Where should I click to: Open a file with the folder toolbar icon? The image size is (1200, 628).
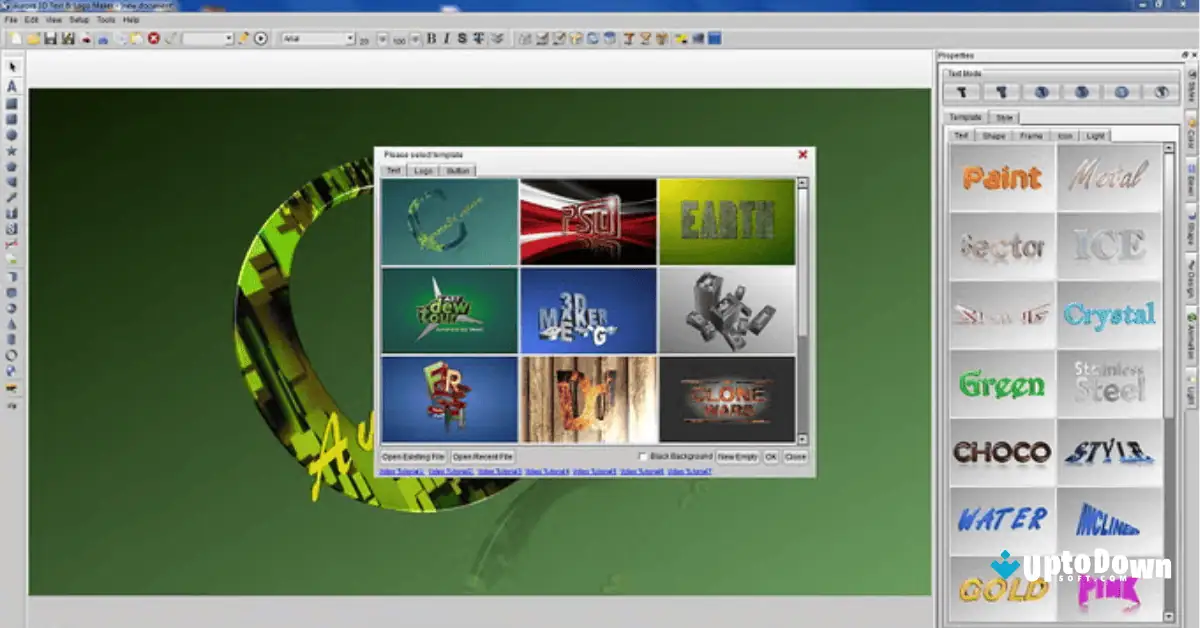33,38
